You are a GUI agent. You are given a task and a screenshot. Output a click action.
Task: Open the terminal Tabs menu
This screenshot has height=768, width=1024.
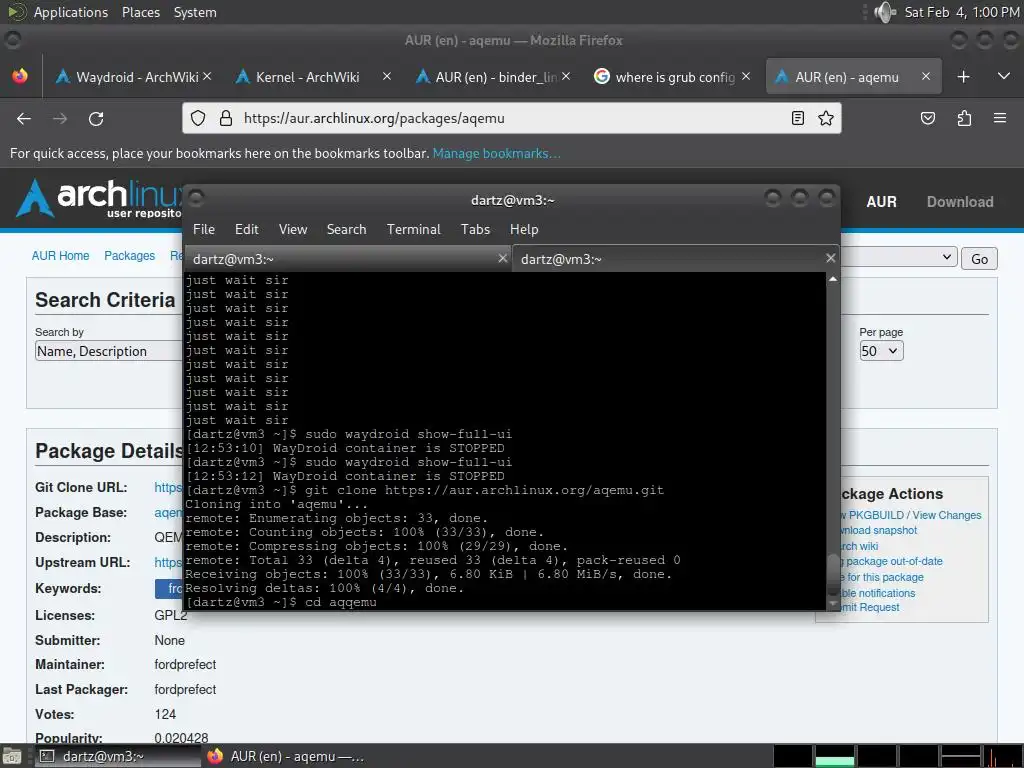pyautogui.click(x=475, y=229)
